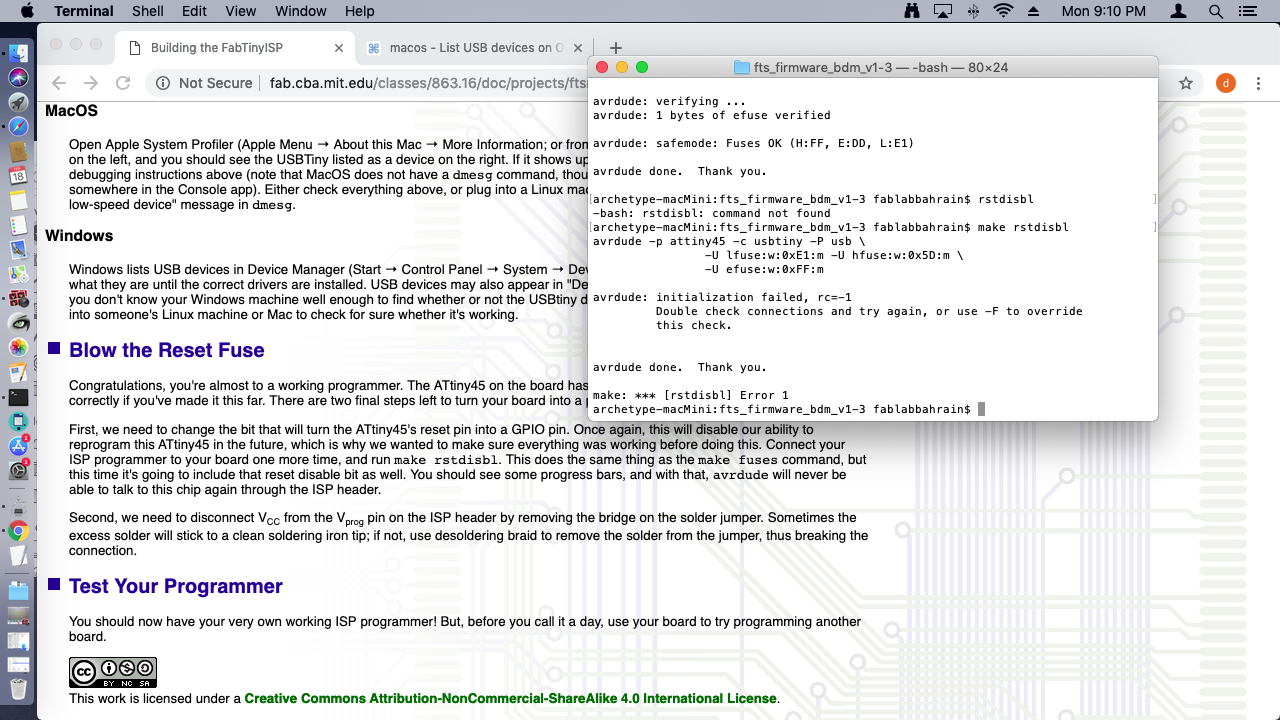Click the Chrome address bar URL
The width and height of the screenshot is (1280, 720).
coord(428,83)
